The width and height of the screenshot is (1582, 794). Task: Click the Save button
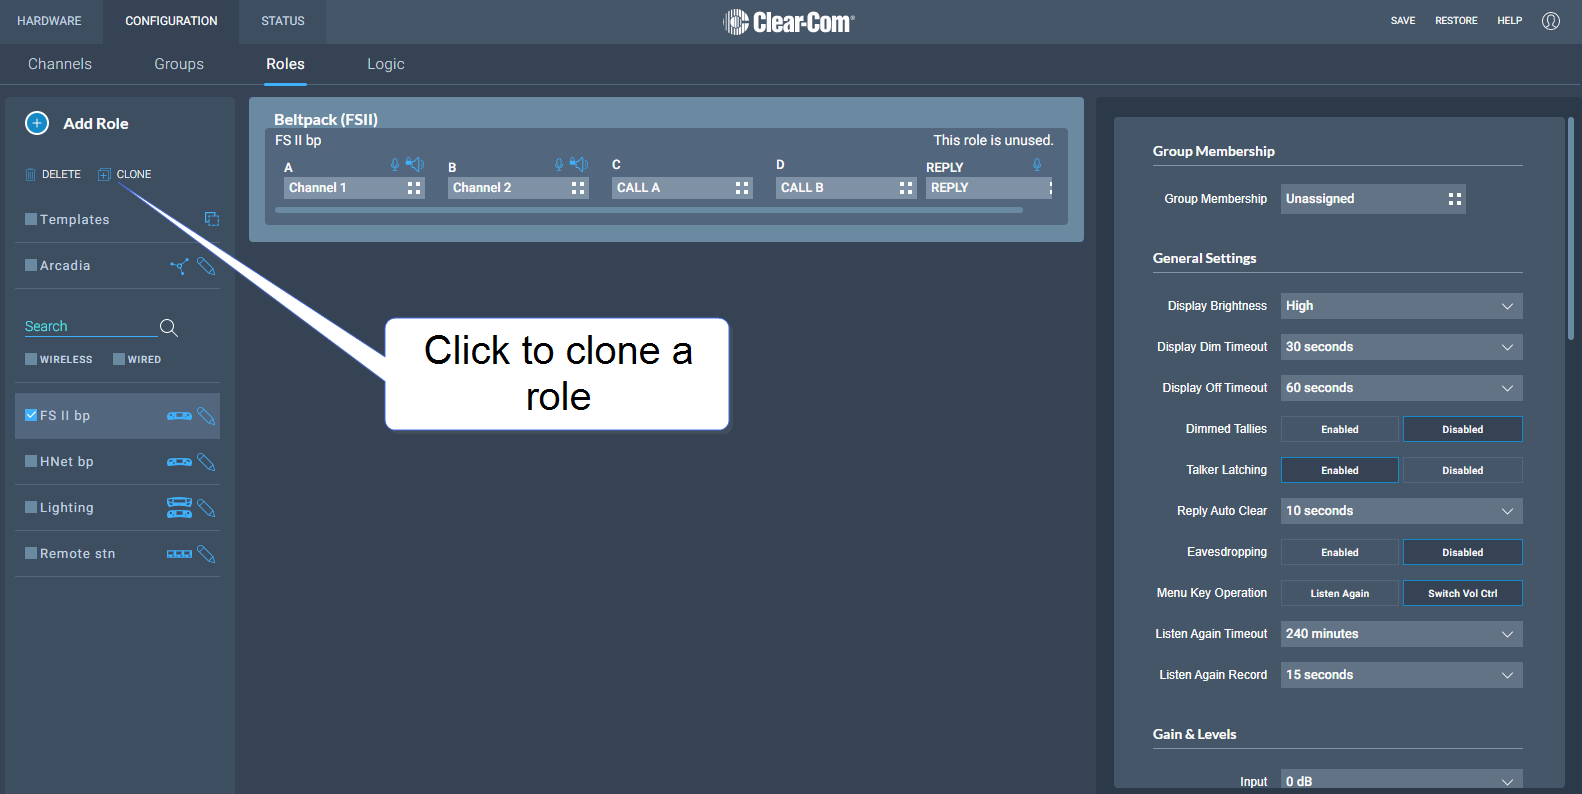1402,21
